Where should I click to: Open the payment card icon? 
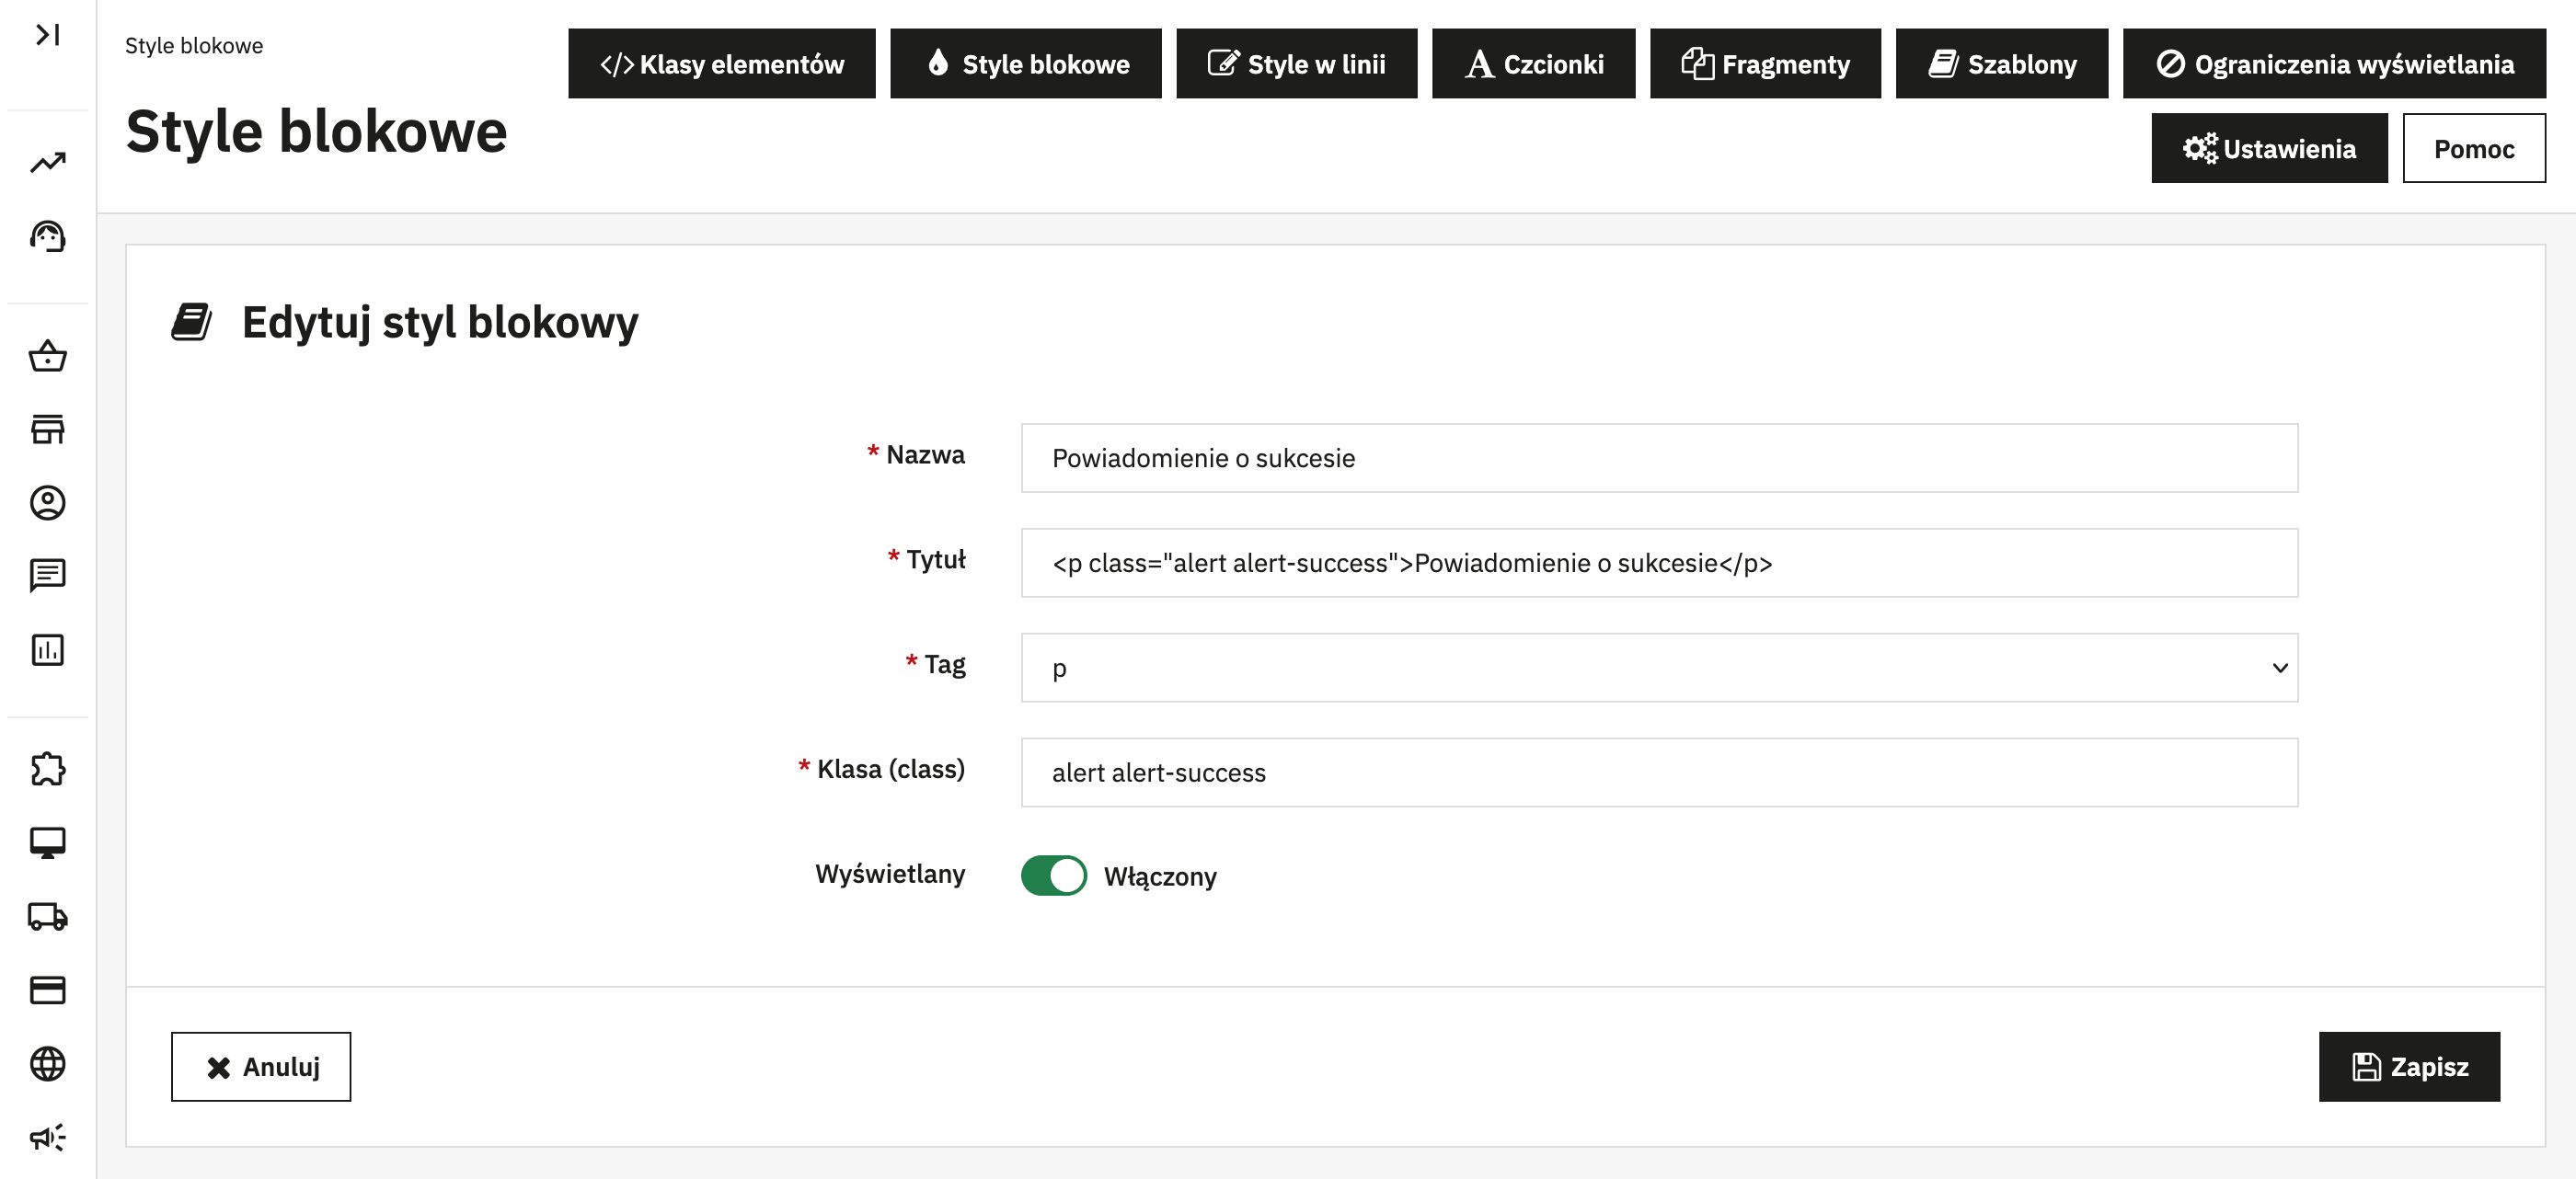(47, 989)
